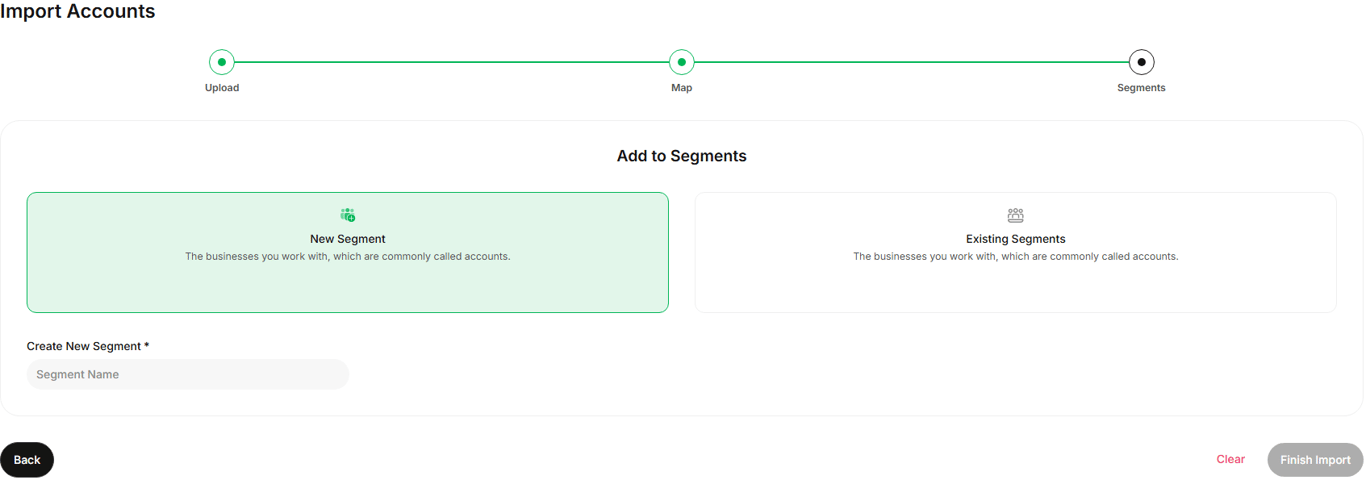This screenshot has width=1366, height=480.
Task: Focus the Segment Name input field
Action: coord(188,375)
